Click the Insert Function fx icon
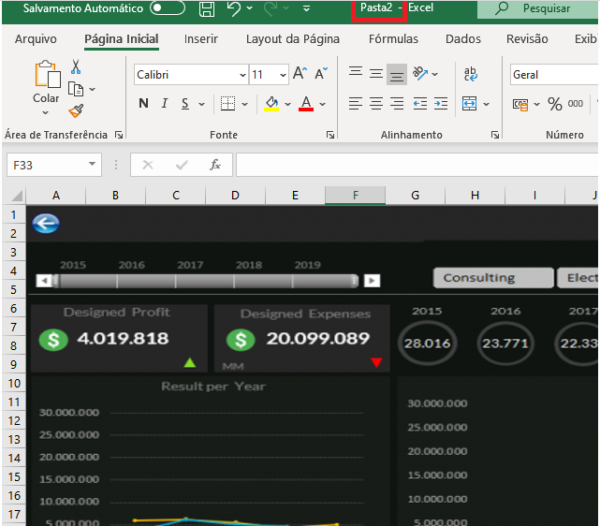 point(215,165)
